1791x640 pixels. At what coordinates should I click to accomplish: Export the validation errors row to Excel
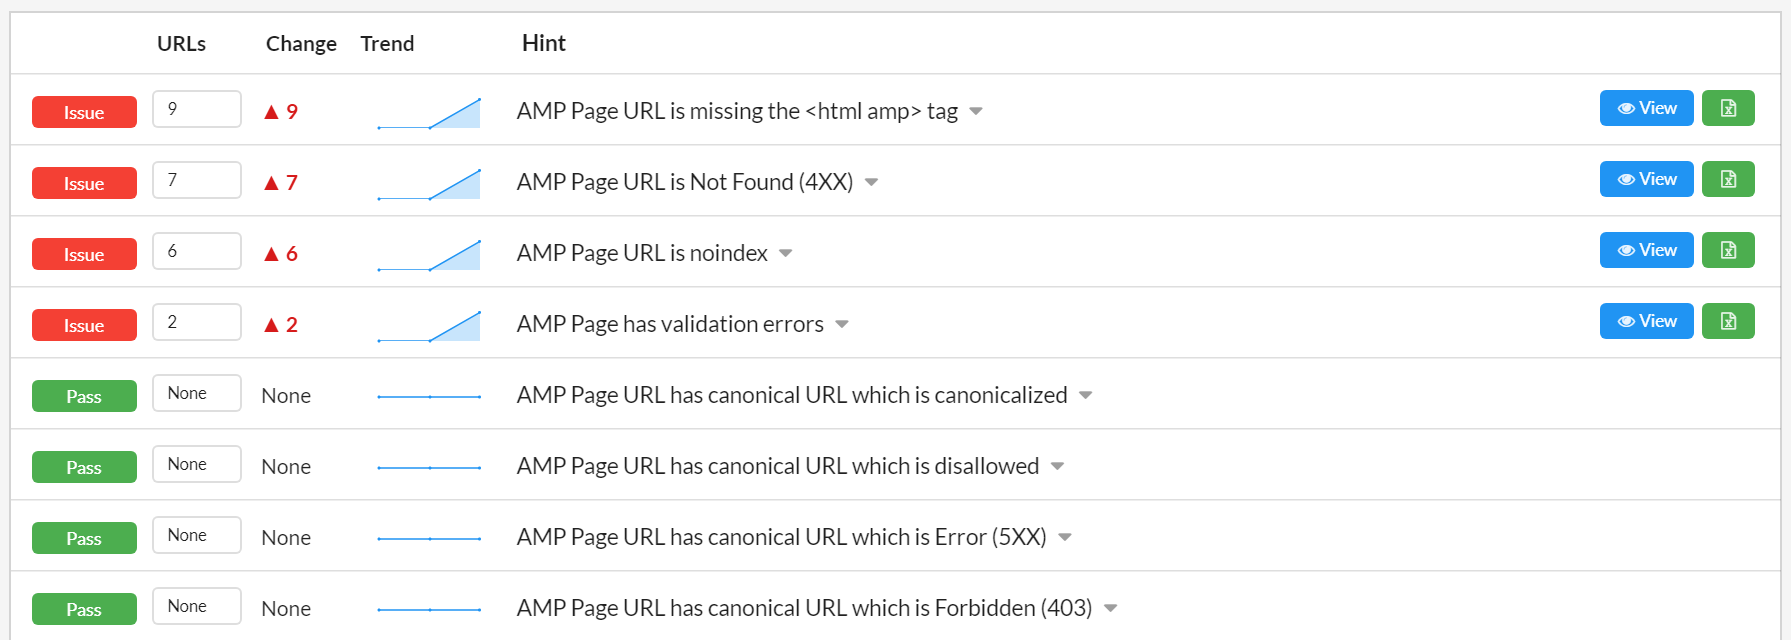click(x=1728, y=321)
